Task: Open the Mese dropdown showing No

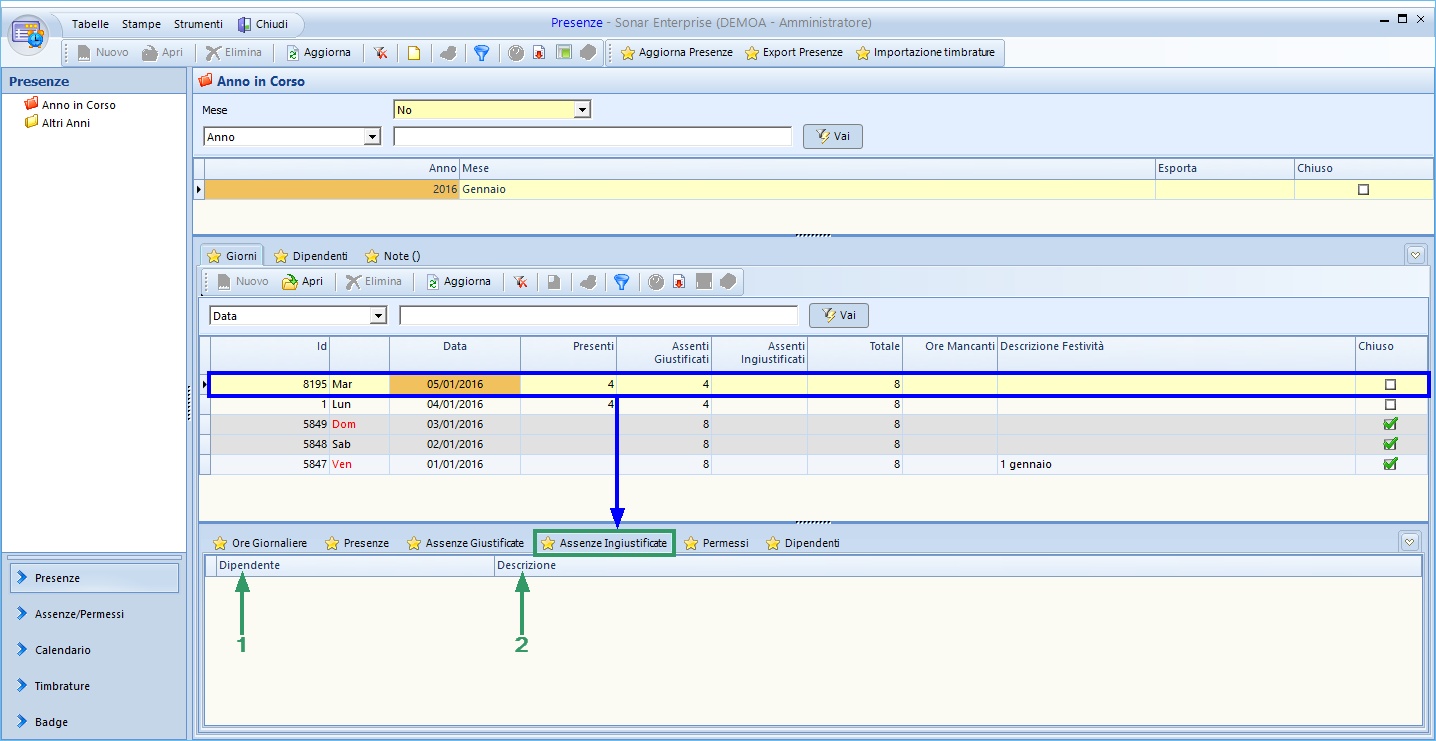Action: [x=582, y=109]
